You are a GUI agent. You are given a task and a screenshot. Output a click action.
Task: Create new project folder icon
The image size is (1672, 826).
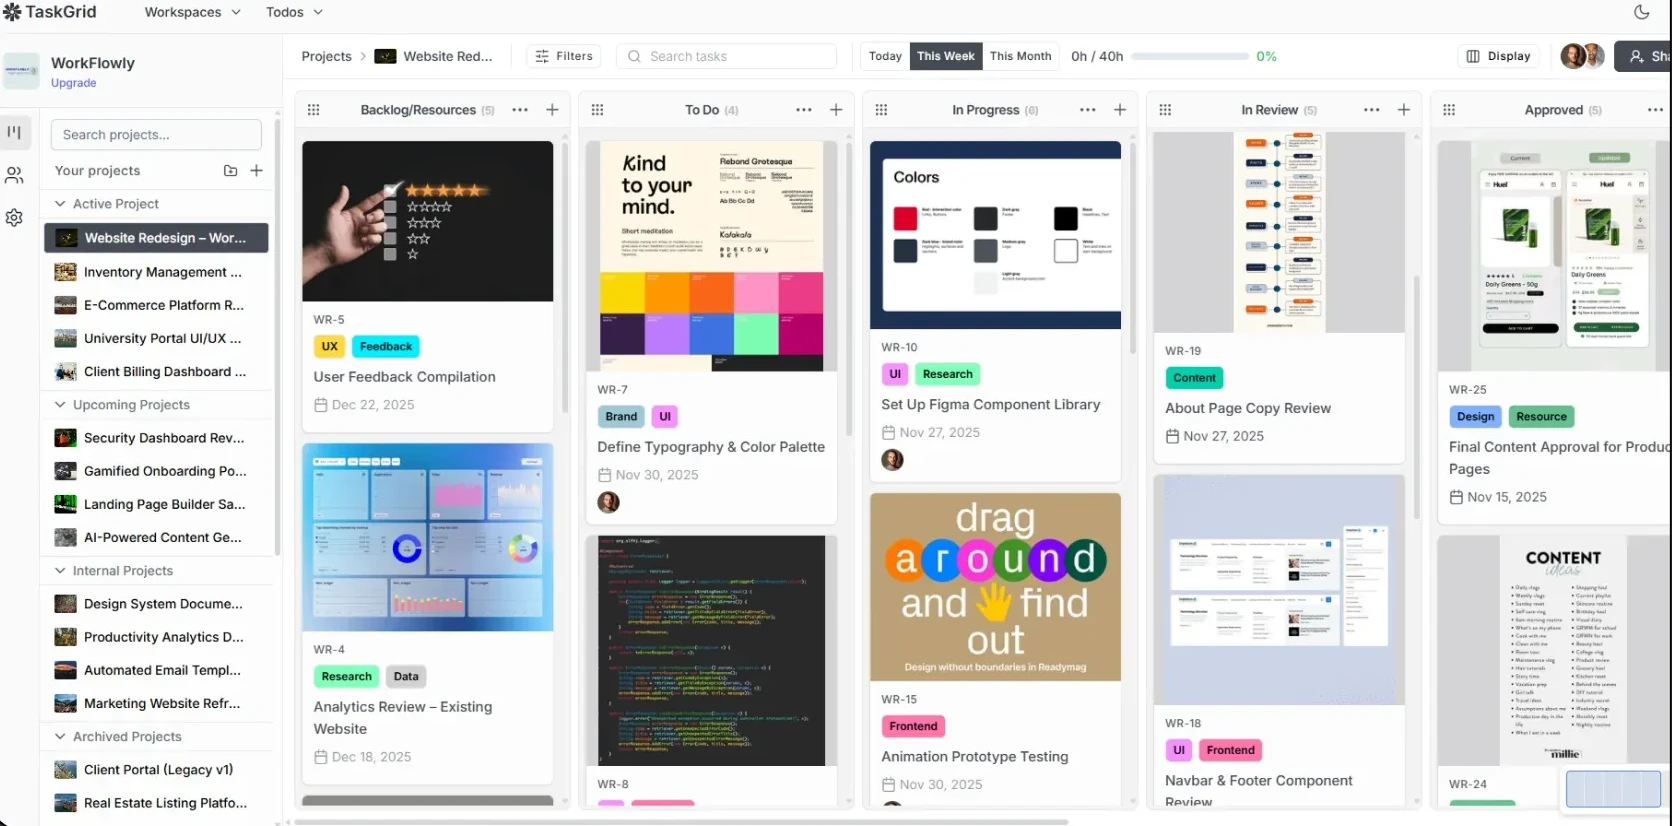[x=230, y=171]
